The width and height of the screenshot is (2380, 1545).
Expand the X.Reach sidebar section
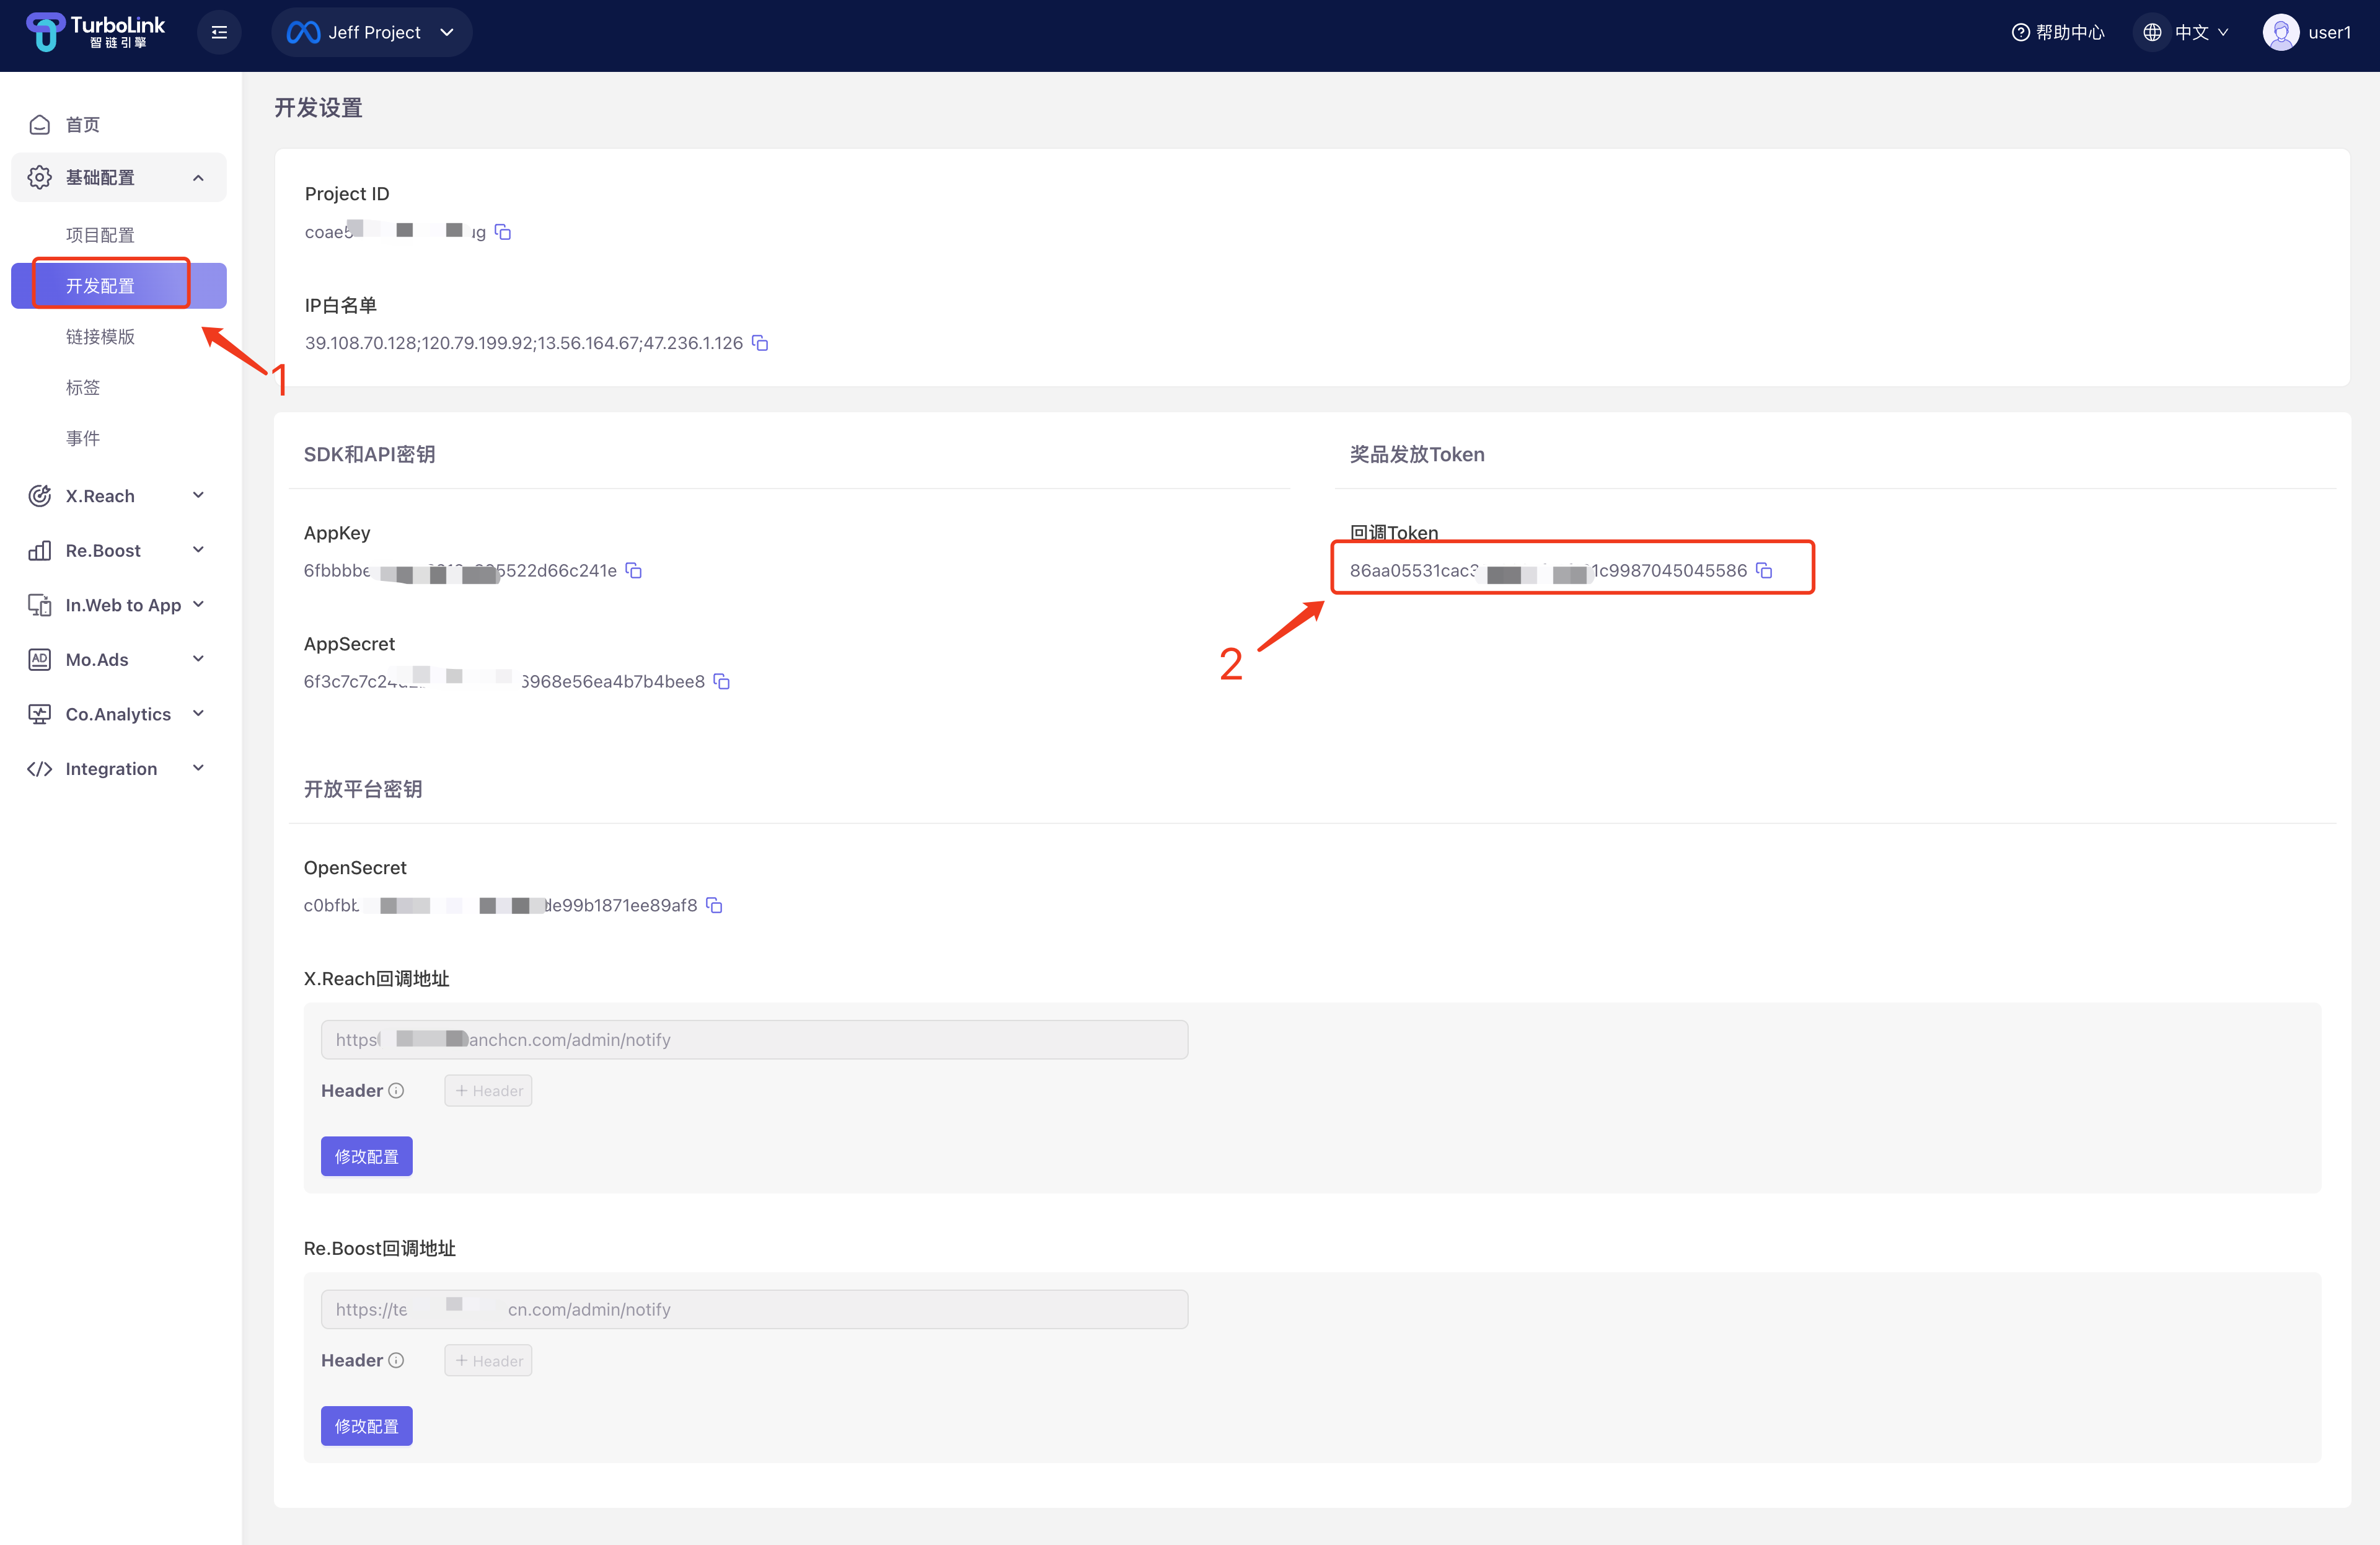coord(118,496)
